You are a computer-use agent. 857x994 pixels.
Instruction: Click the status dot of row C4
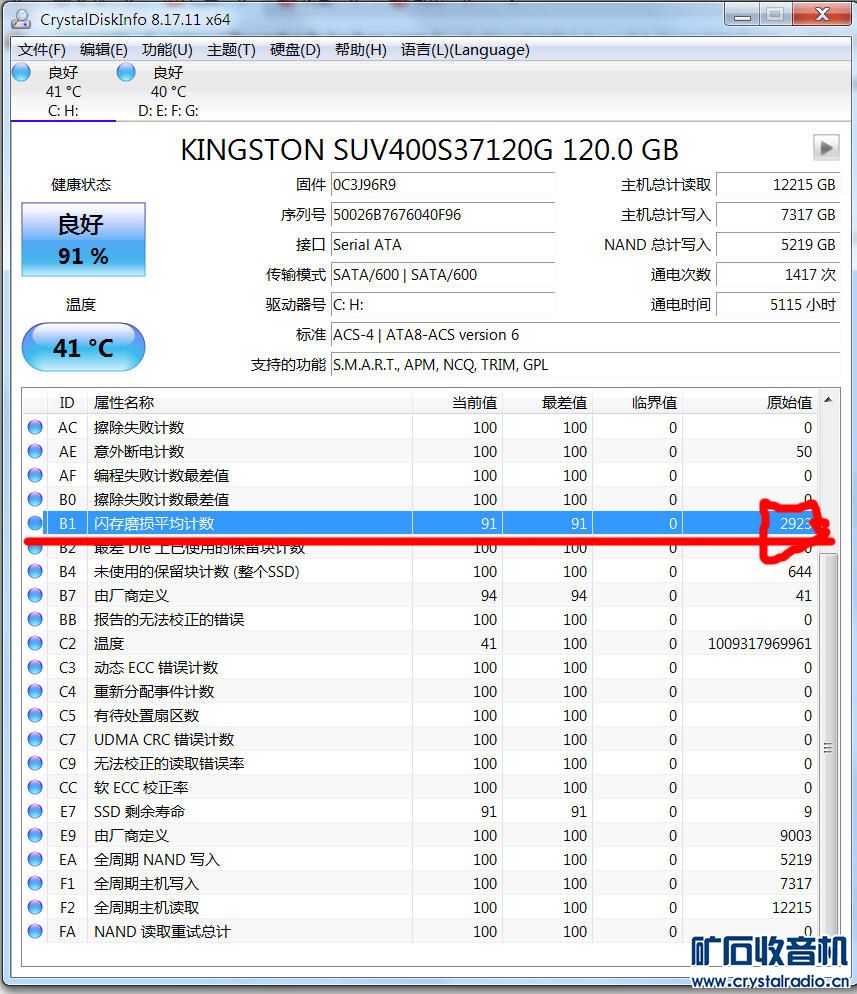35,692
